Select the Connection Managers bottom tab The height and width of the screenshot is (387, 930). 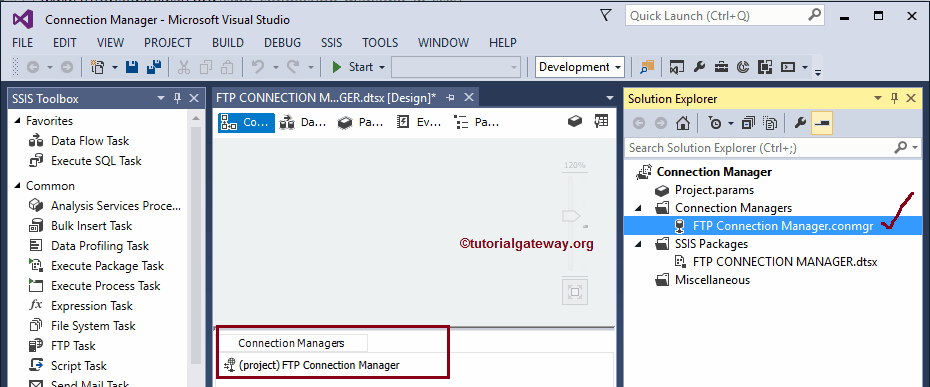point(291,343)
